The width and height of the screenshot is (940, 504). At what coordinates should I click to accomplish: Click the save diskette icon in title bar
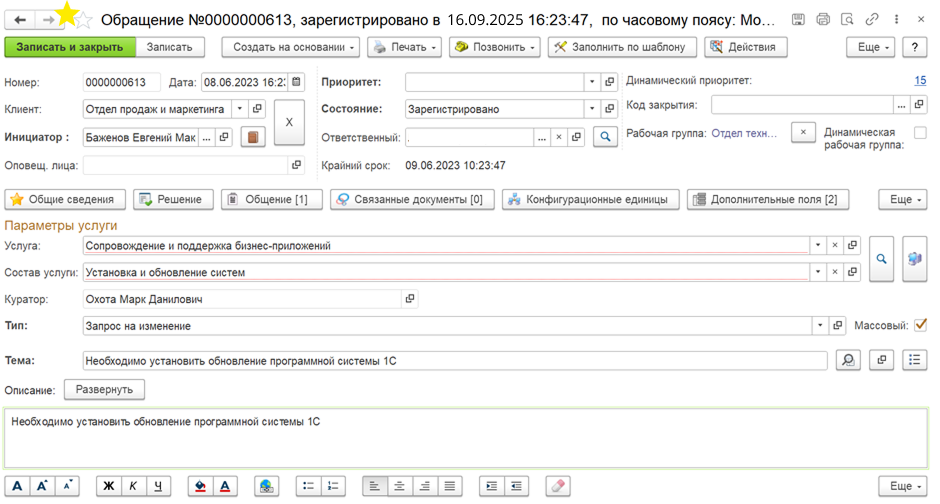[798, 20]
